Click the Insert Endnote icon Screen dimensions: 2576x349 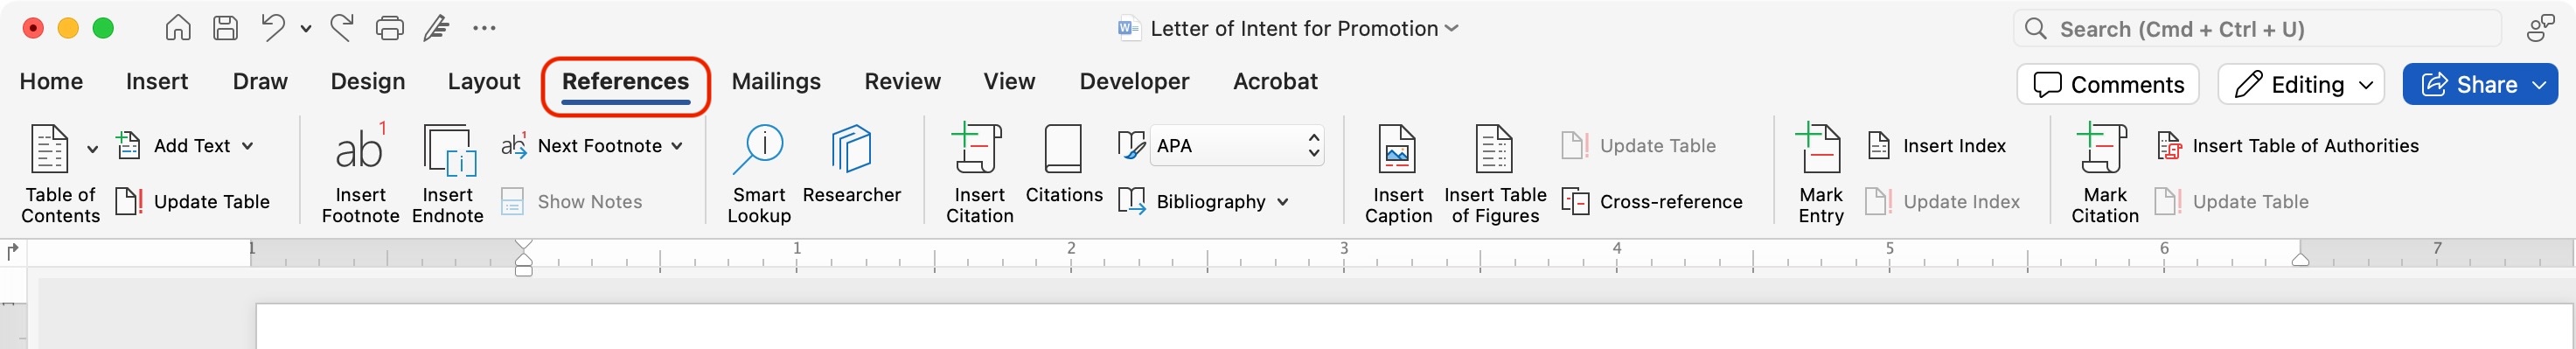pos(448,150)
